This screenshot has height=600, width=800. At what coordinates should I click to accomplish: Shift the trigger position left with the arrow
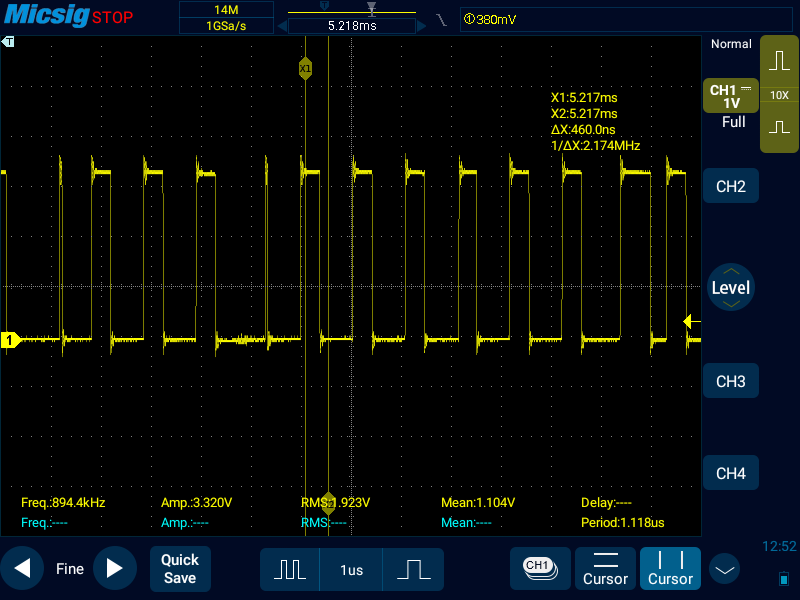point(282,26)
